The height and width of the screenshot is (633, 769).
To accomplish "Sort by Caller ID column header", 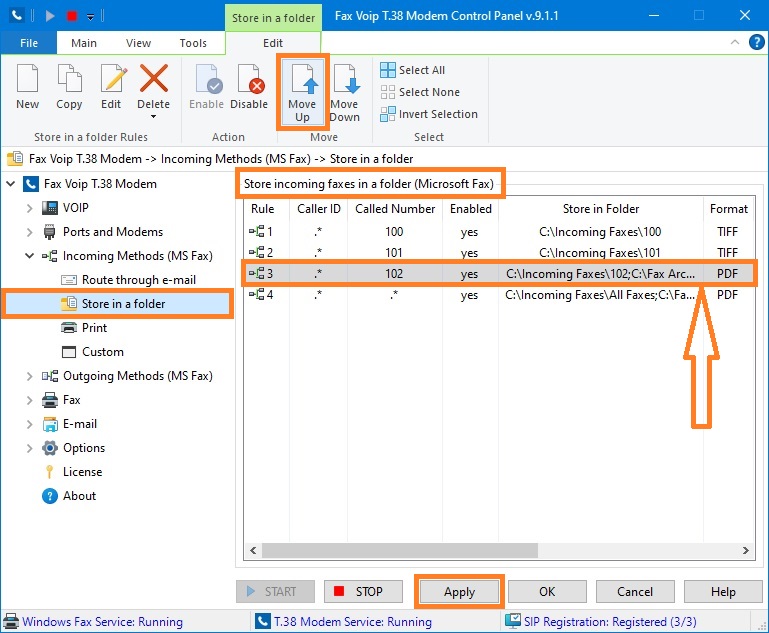I will pyautogui.click(x=319, y=209).
